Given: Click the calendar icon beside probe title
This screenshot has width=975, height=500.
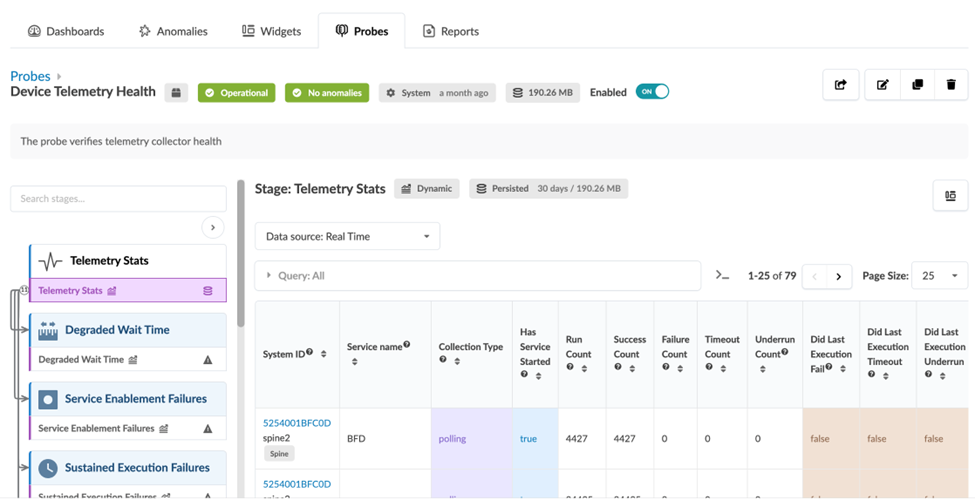Looking at the screenshot, I should point(176,93).
